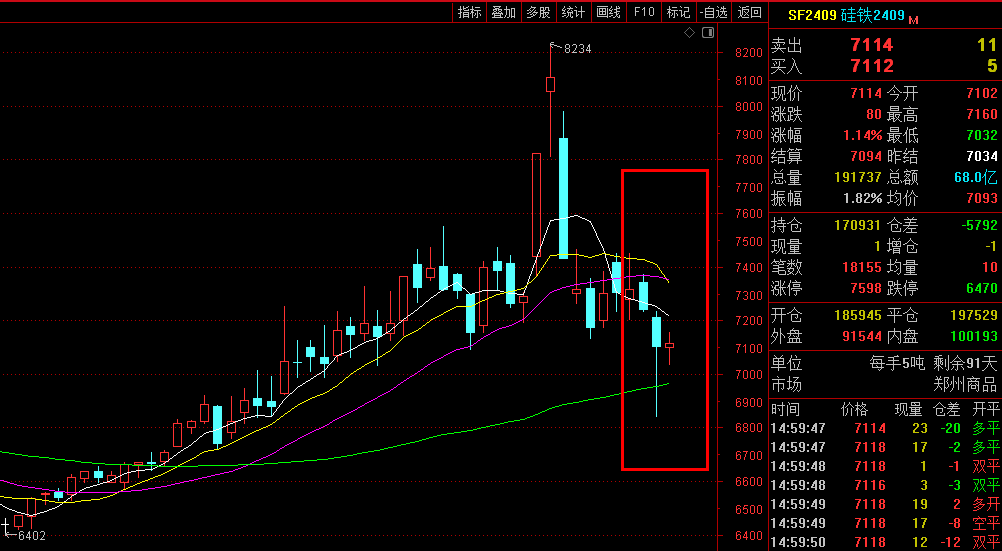
Task: Click the diamond icon above the chart
Action: click(689, 33)
